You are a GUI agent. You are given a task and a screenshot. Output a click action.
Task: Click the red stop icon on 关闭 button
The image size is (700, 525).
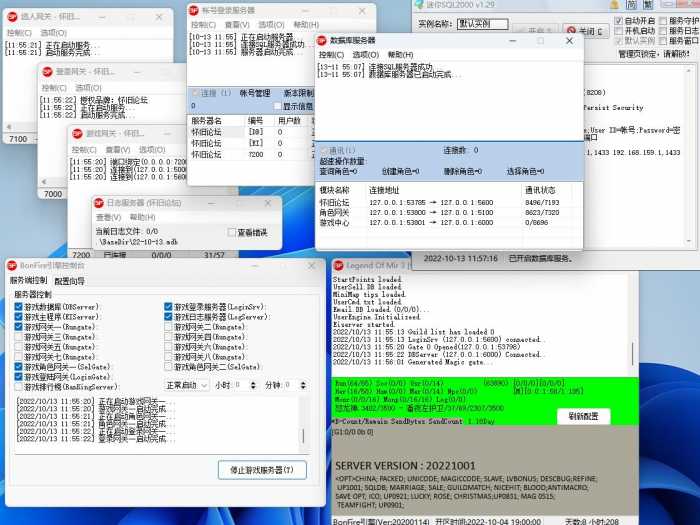[x=571, y=31]
